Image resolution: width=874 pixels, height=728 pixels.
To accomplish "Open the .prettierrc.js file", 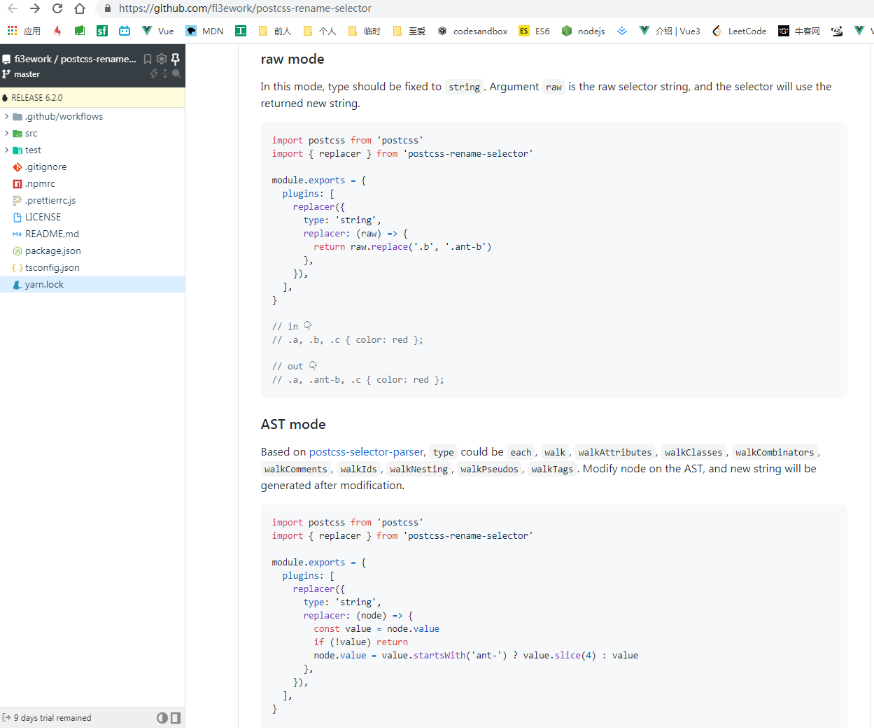I will point(93,200).
